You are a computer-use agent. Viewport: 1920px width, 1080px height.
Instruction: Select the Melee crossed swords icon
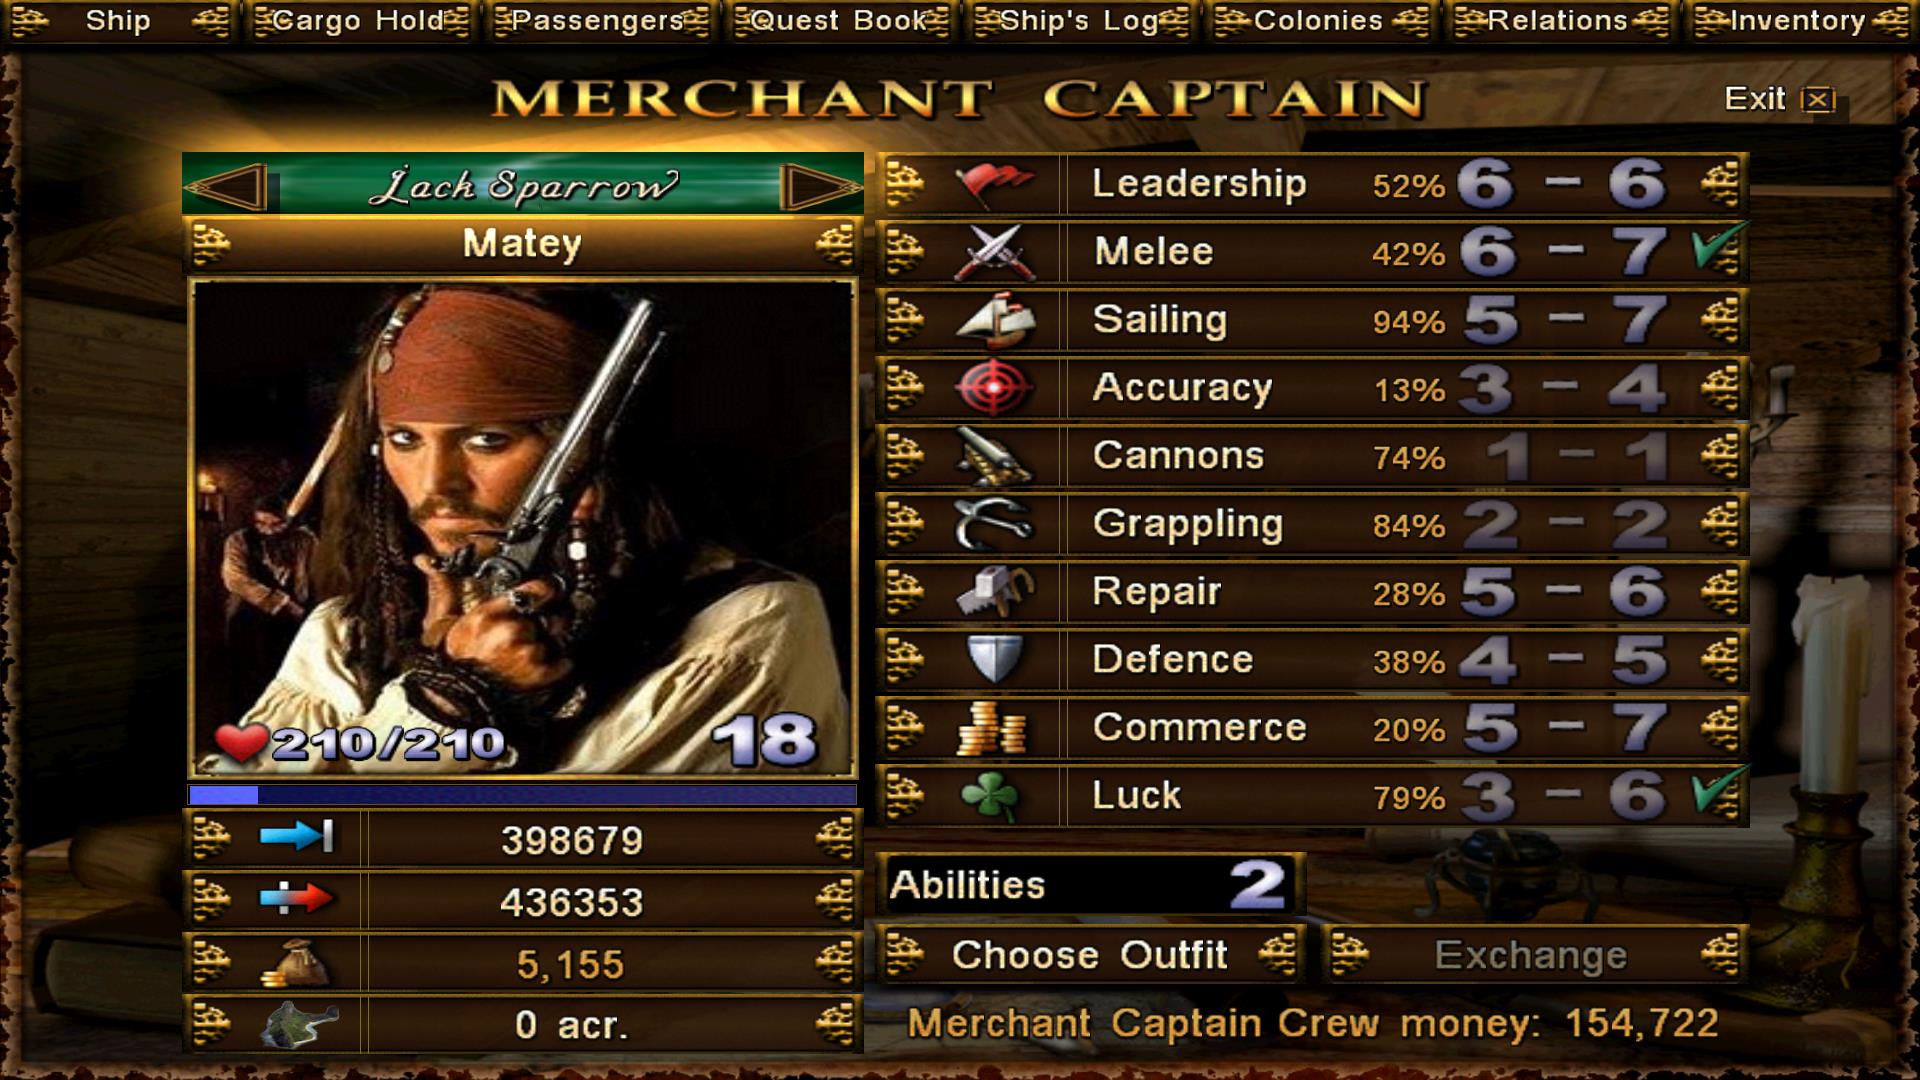[994, 252]
